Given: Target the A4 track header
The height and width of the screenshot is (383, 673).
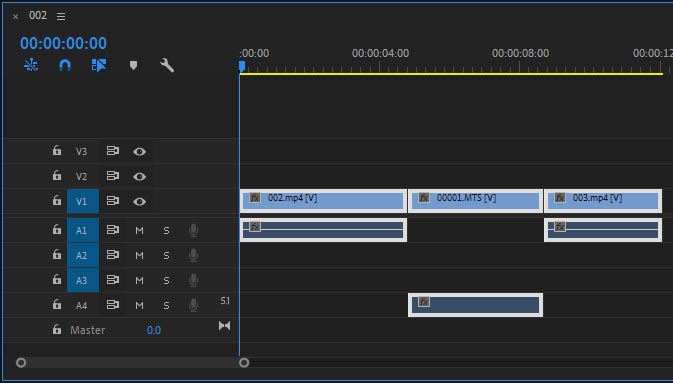Looking at the screenshot, I should [82, 305].
